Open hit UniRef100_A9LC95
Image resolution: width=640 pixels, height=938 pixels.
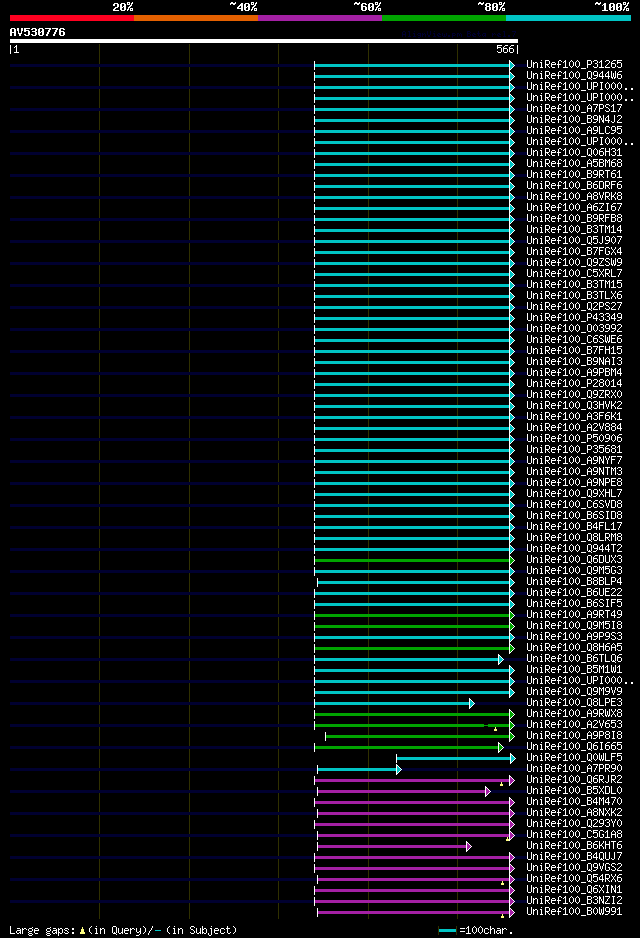[574, 130]
